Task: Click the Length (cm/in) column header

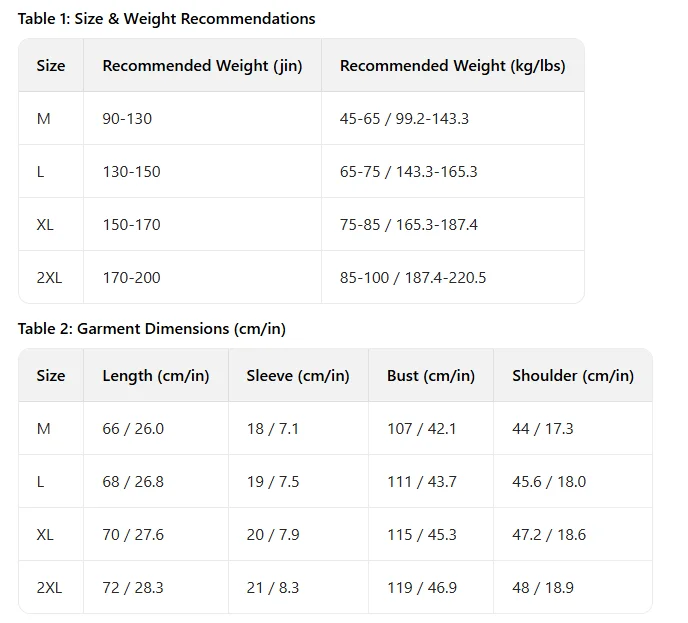Action: 156,376
